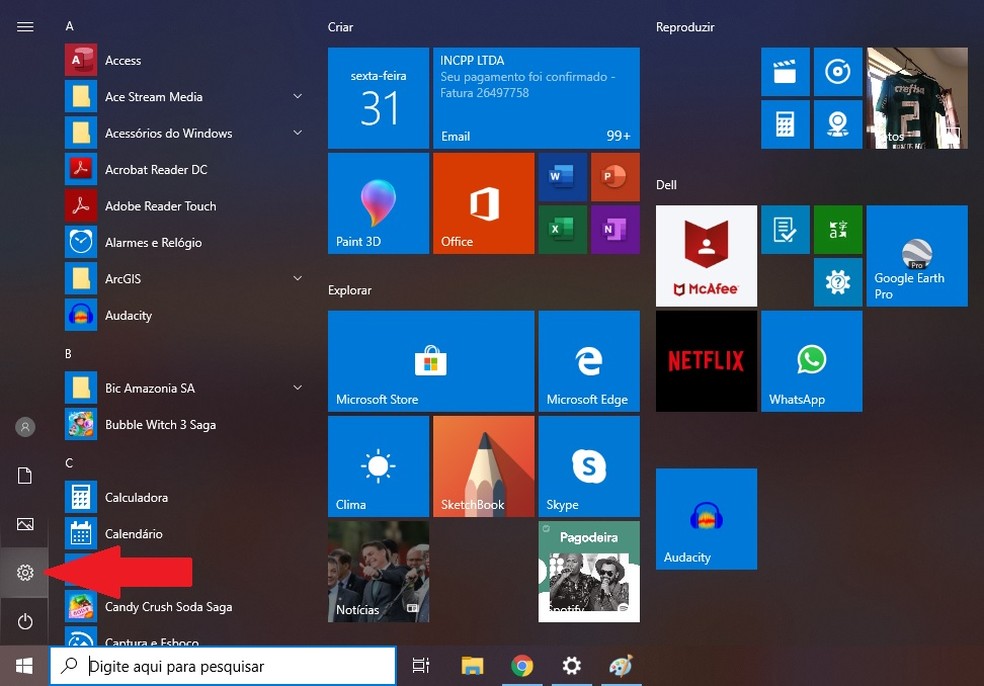Click the Google Chrome taskbar icon
The image size is (984, 686).
tap(521, 665)
